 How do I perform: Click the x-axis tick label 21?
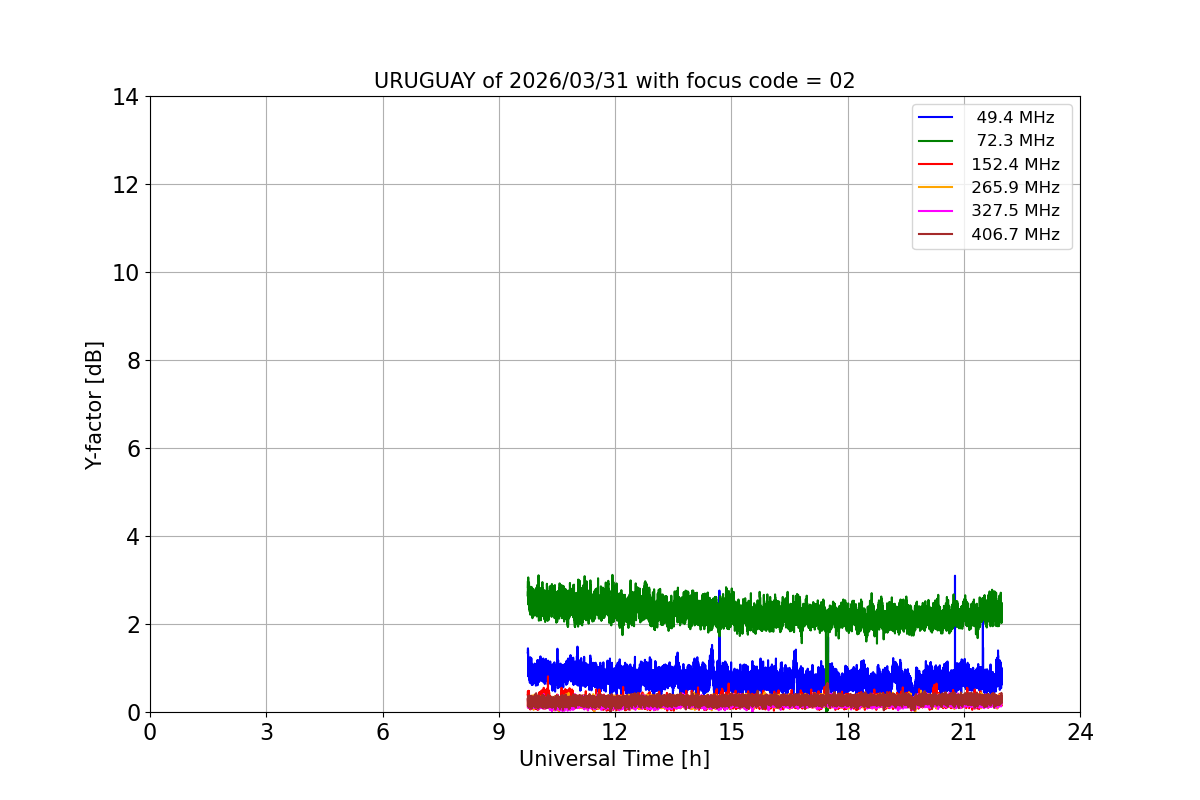[x=964, y=732]
